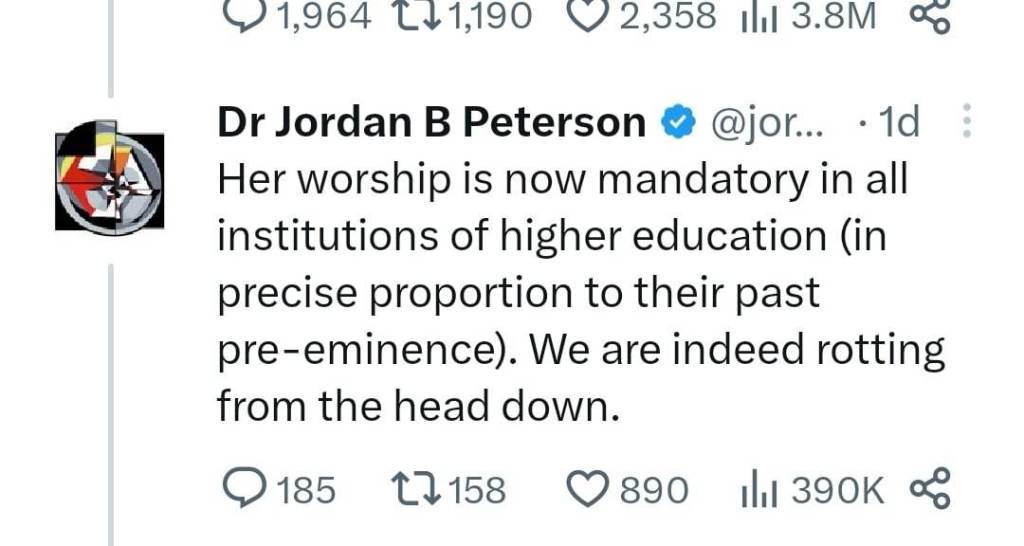Retweet the 'Her worship is now mandatory' tweet

(414, 489)
